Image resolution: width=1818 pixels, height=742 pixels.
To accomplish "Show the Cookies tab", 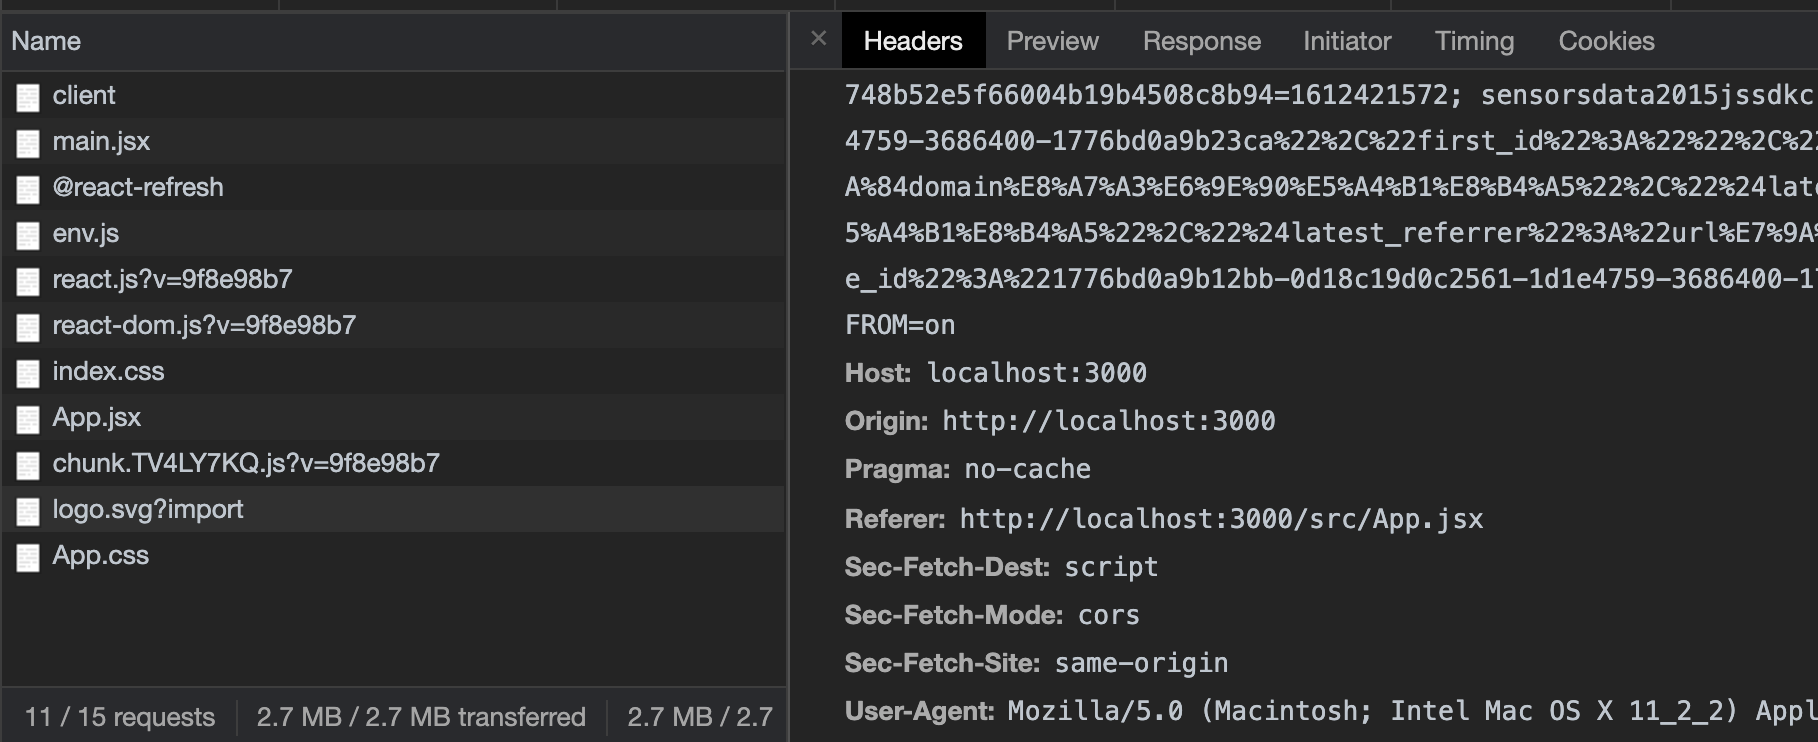I will 1606,41.
